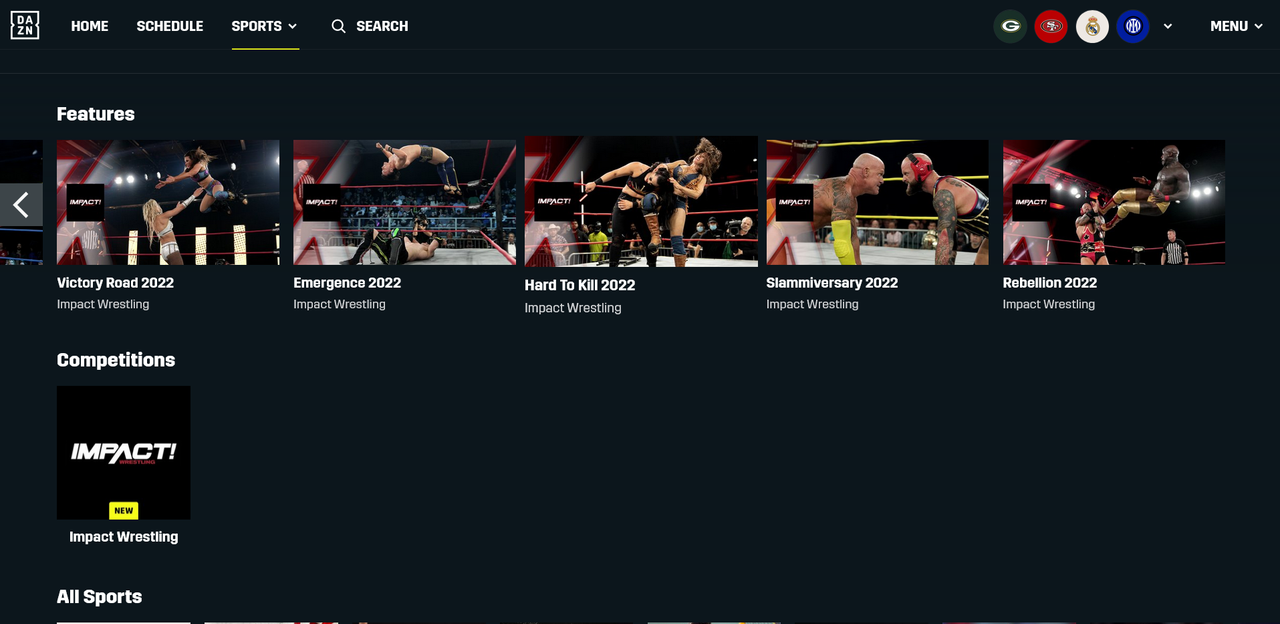Click the DAZN logo
This screenshot has height=624, width=1280.
(x=25, y=25)
